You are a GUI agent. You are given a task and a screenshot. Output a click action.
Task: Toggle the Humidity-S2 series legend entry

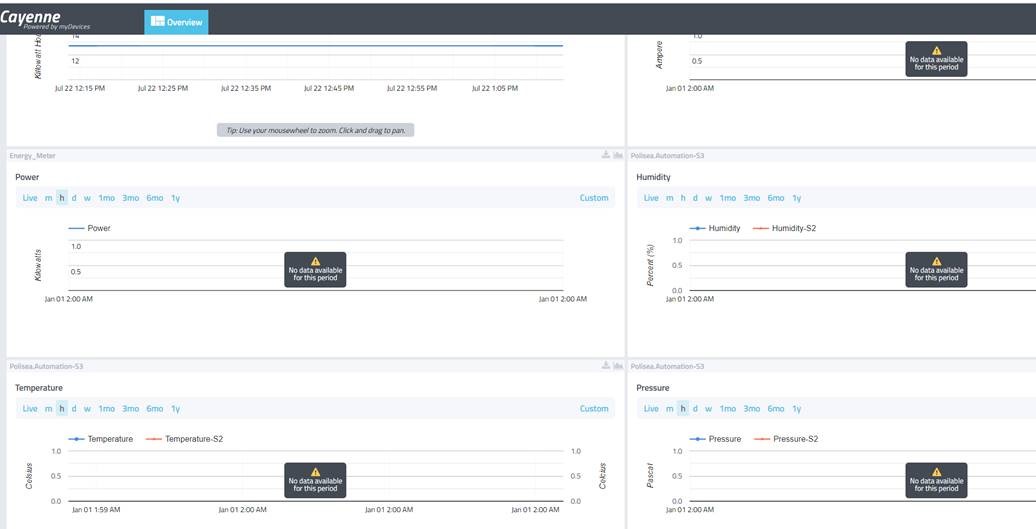(x=784, y=228)
